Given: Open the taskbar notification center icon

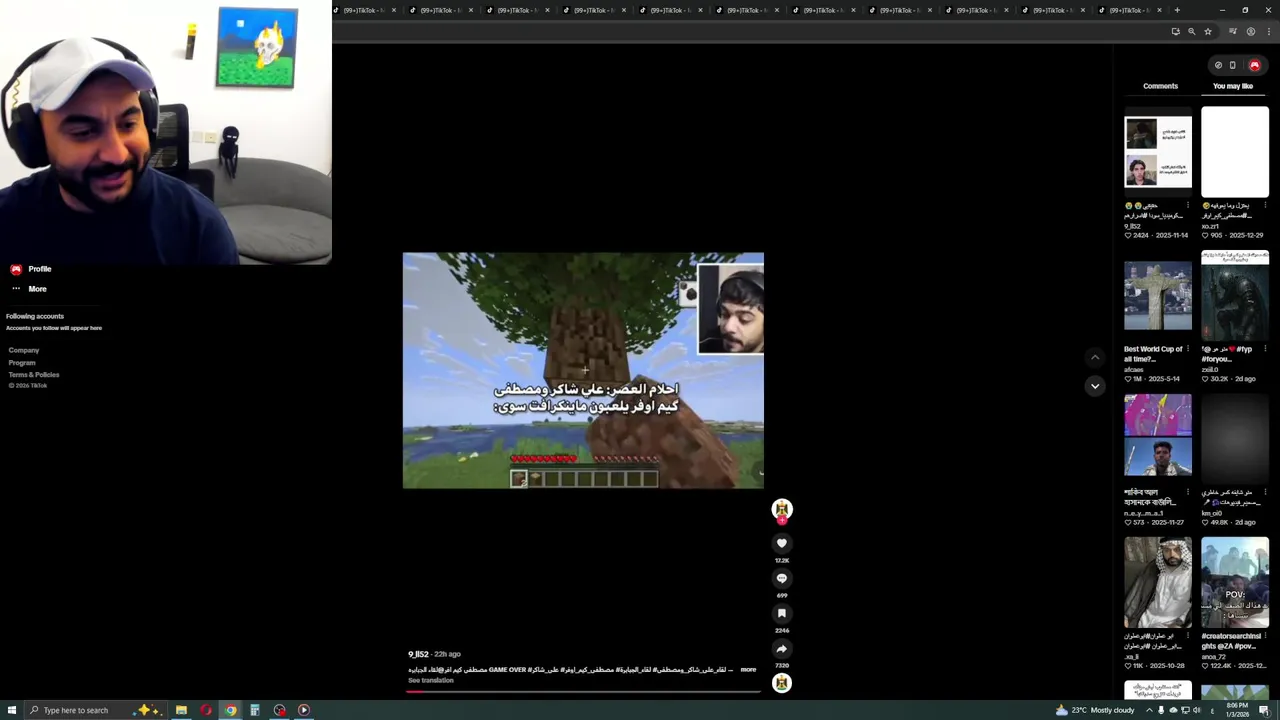Looking at the screenshot, I should tap(1265, 710).
